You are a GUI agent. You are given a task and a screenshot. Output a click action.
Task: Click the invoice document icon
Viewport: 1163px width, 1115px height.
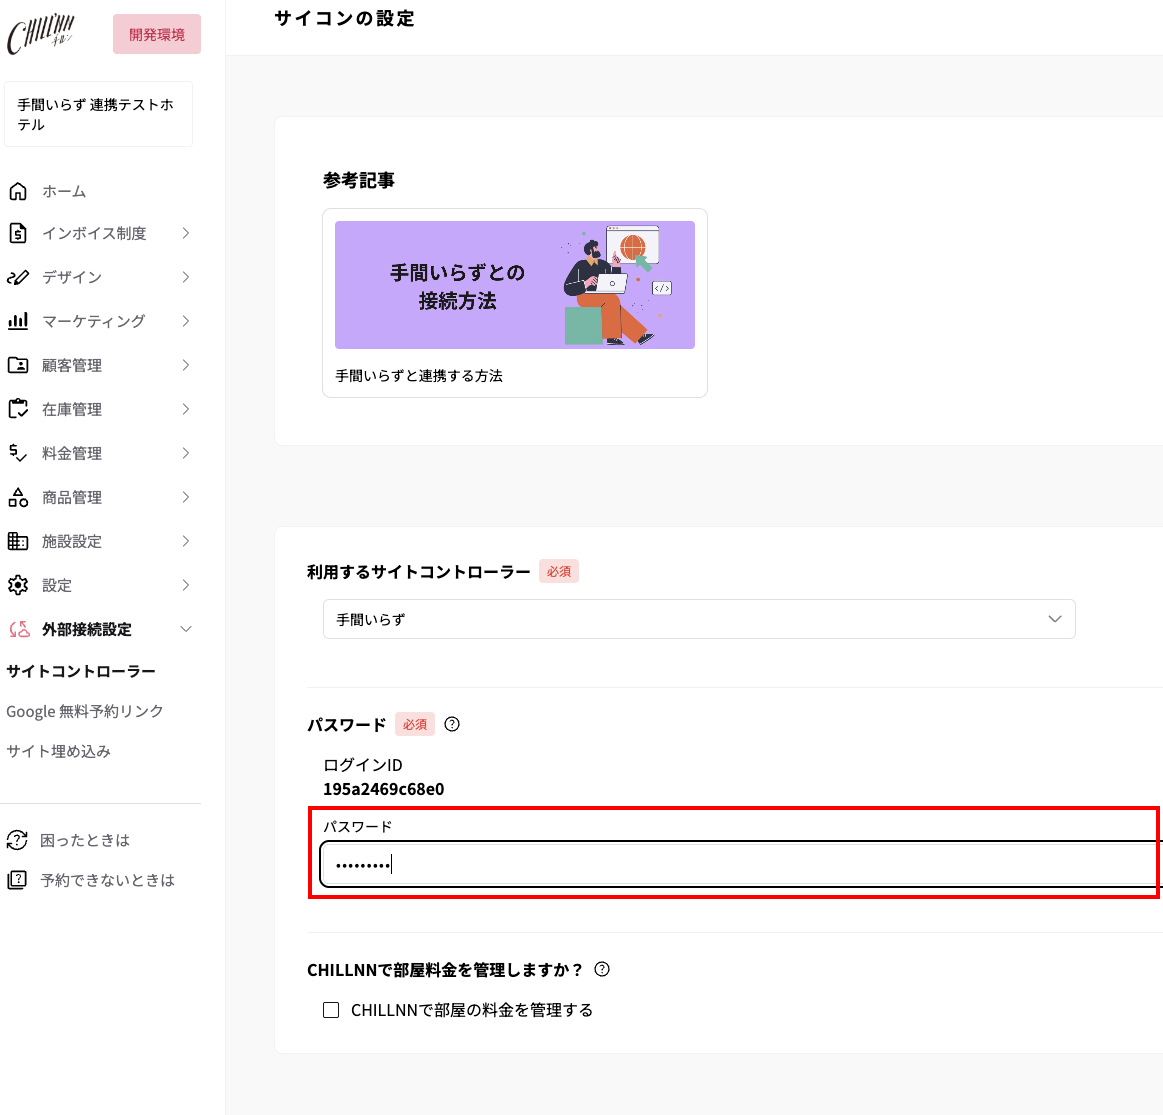coord(18,234)
